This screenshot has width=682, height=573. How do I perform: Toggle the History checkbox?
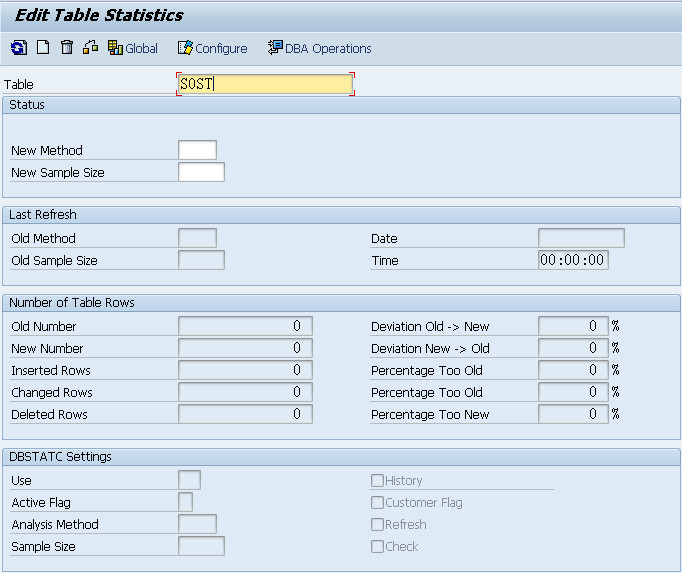(x=377, y=480)
